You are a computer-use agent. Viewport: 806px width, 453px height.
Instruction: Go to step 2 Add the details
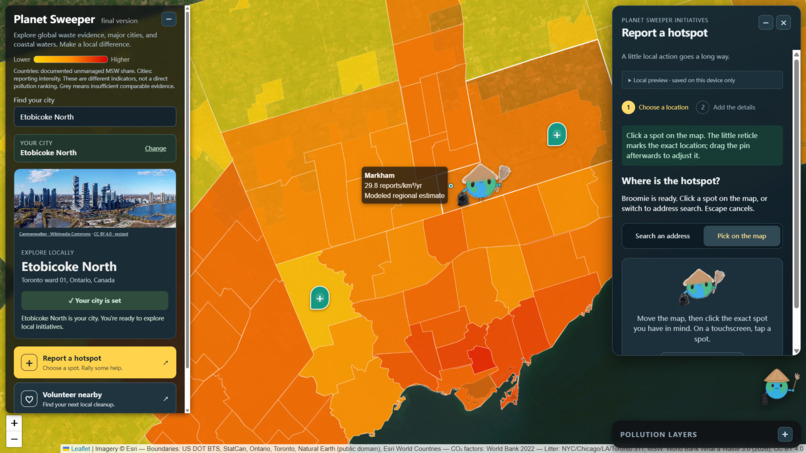[x=726, y=107]
